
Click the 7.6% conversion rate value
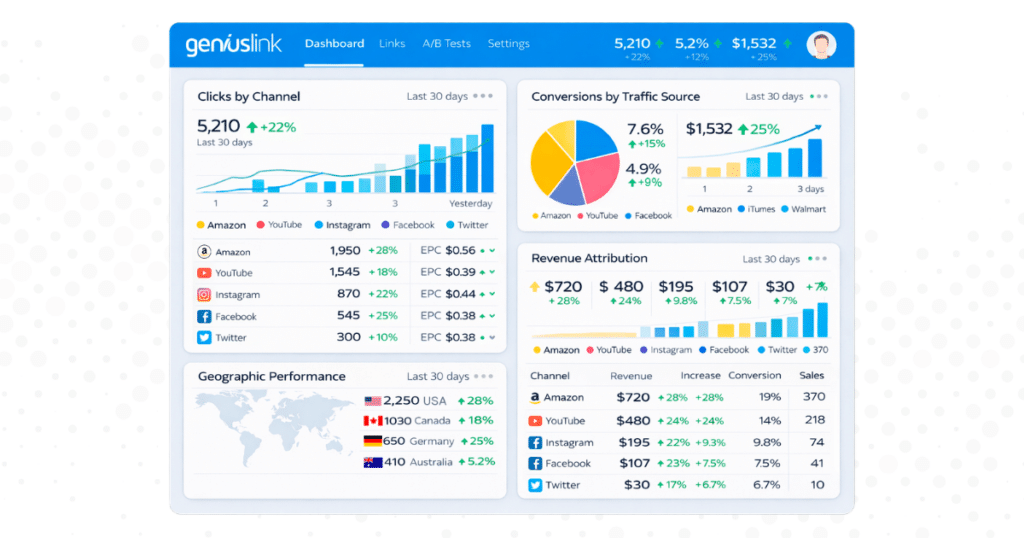645,129
